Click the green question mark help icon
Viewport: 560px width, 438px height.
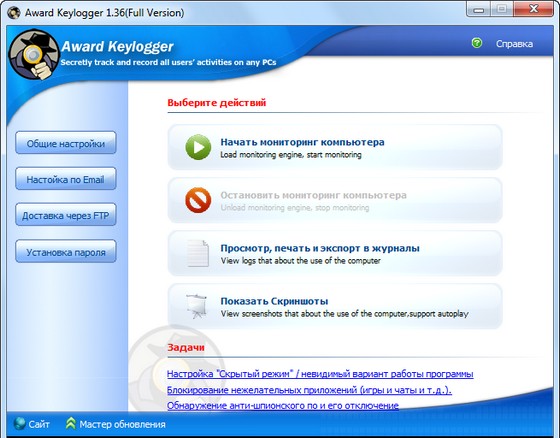click(x=476, y=43)
